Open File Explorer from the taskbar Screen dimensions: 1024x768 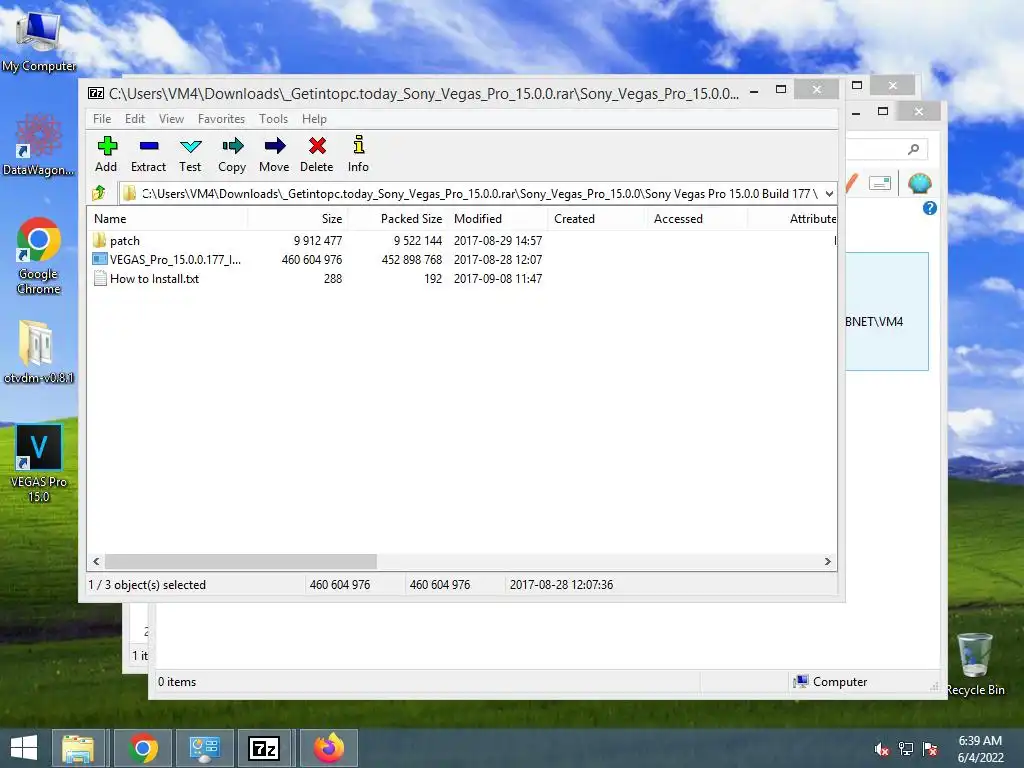click(x=78, y=748)
